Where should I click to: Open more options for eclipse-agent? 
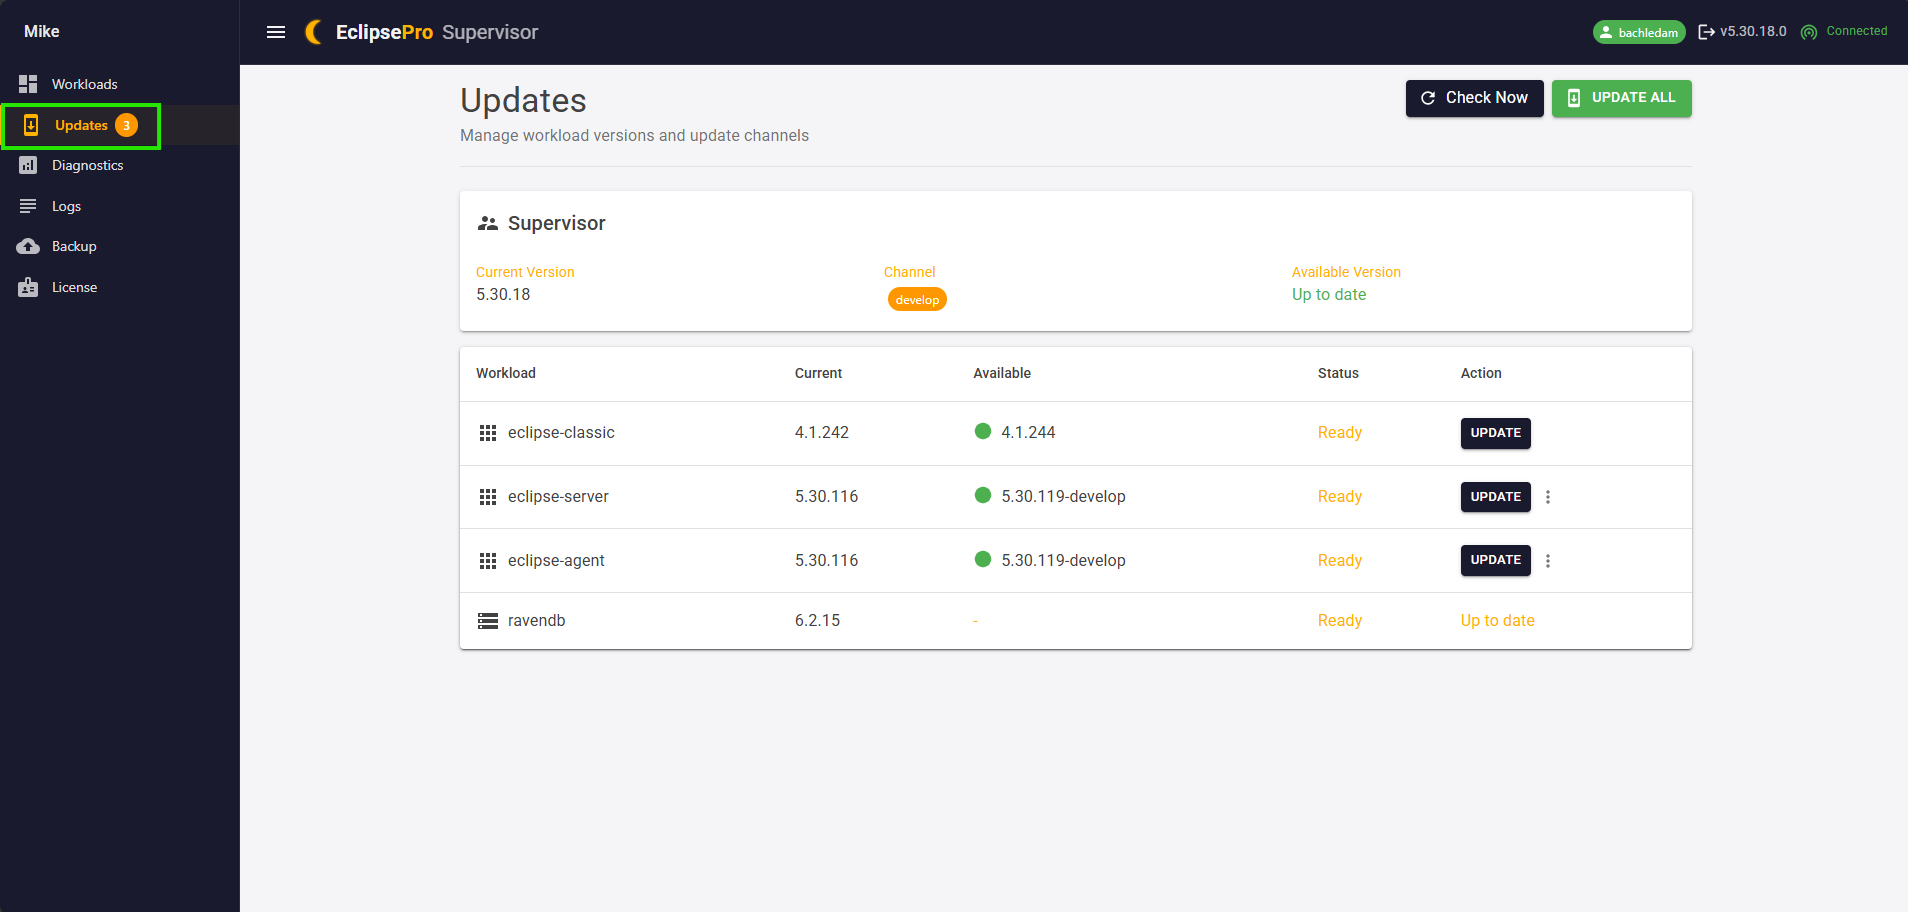1548,561
